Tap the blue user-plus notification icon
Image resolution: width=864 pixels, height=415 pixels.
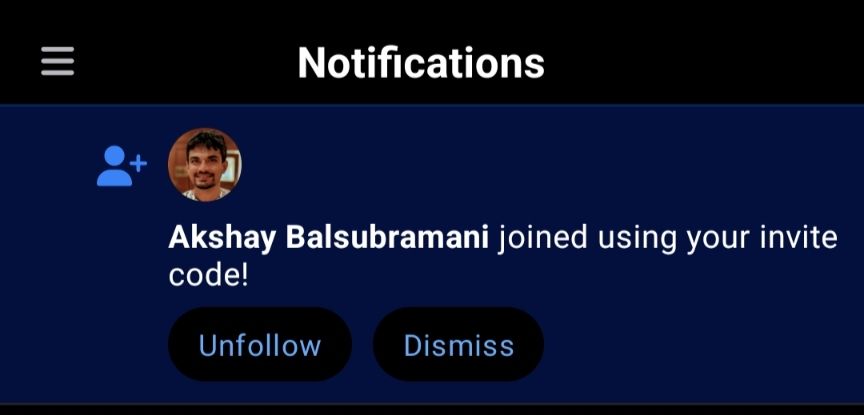point(122,165)
